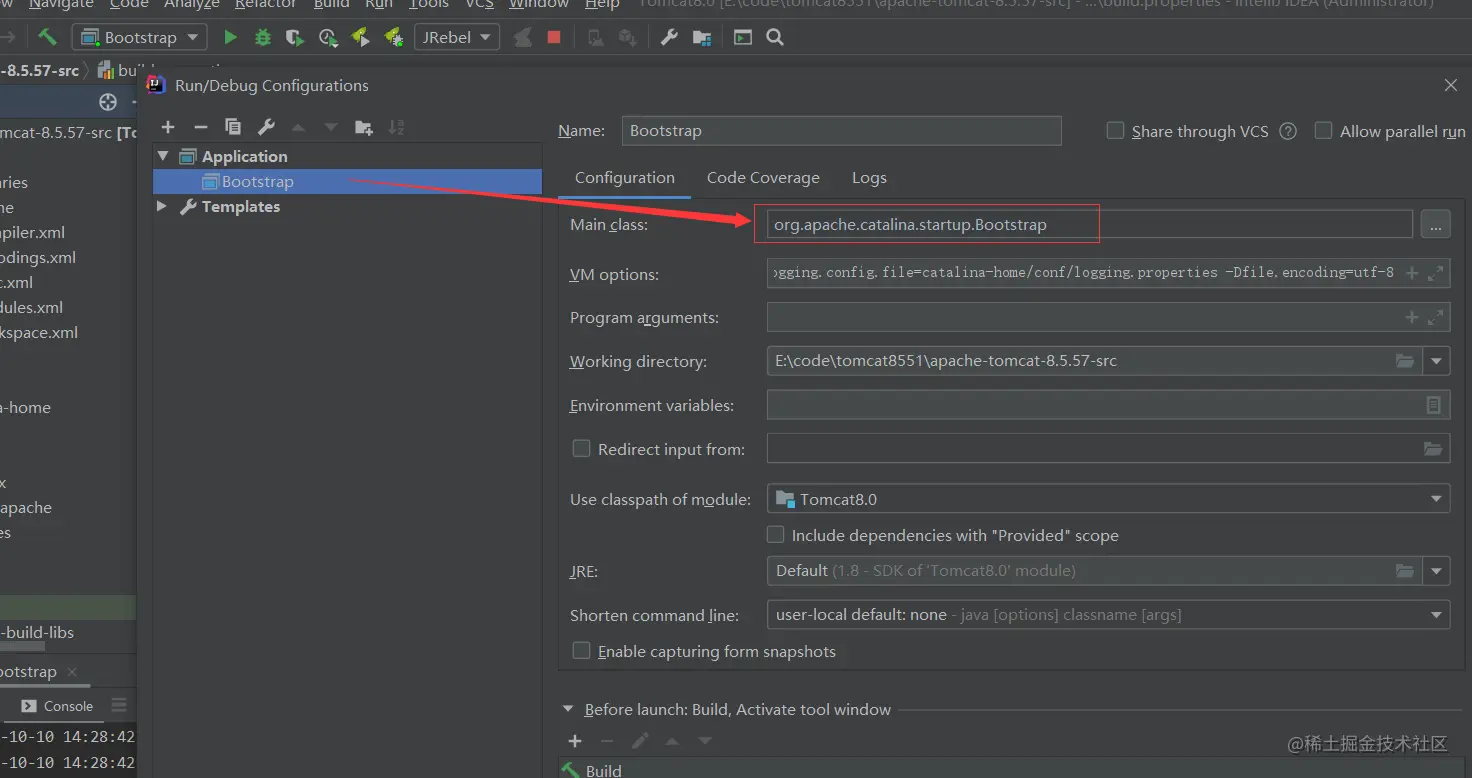The width and height of the screenshot is (1472, 778).
Task: Open Shorten command line dropdown
Action: tap(1108, 615)
